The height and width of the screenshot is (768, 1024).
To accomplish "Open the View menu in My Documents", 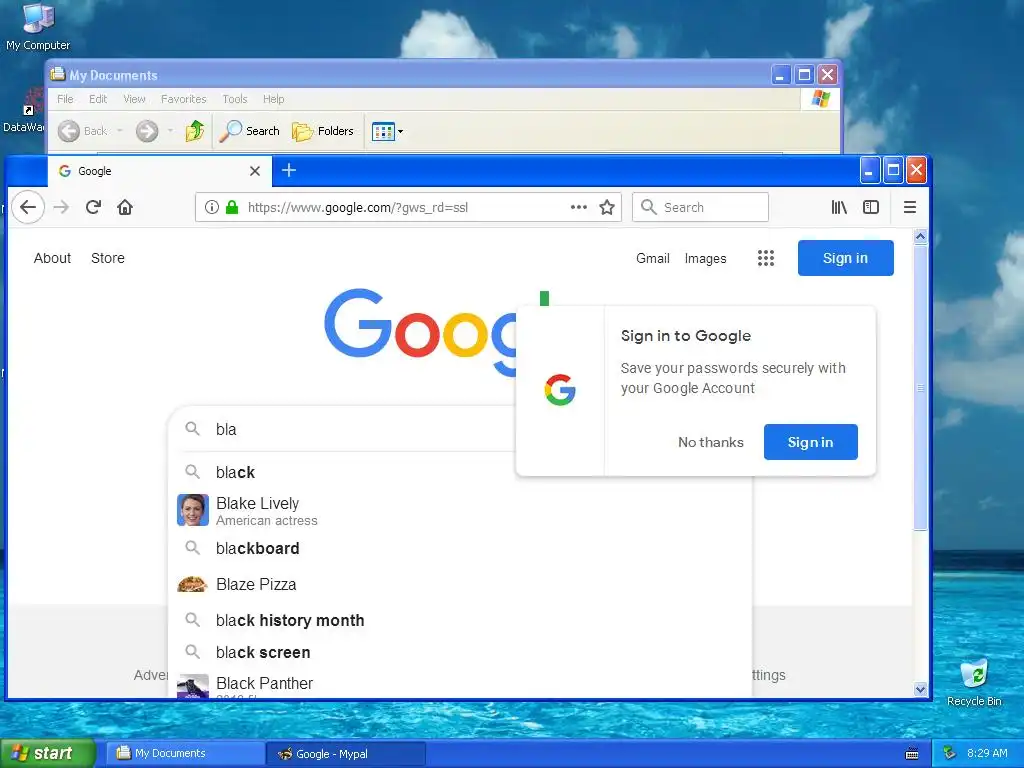I will pos(135,99).
